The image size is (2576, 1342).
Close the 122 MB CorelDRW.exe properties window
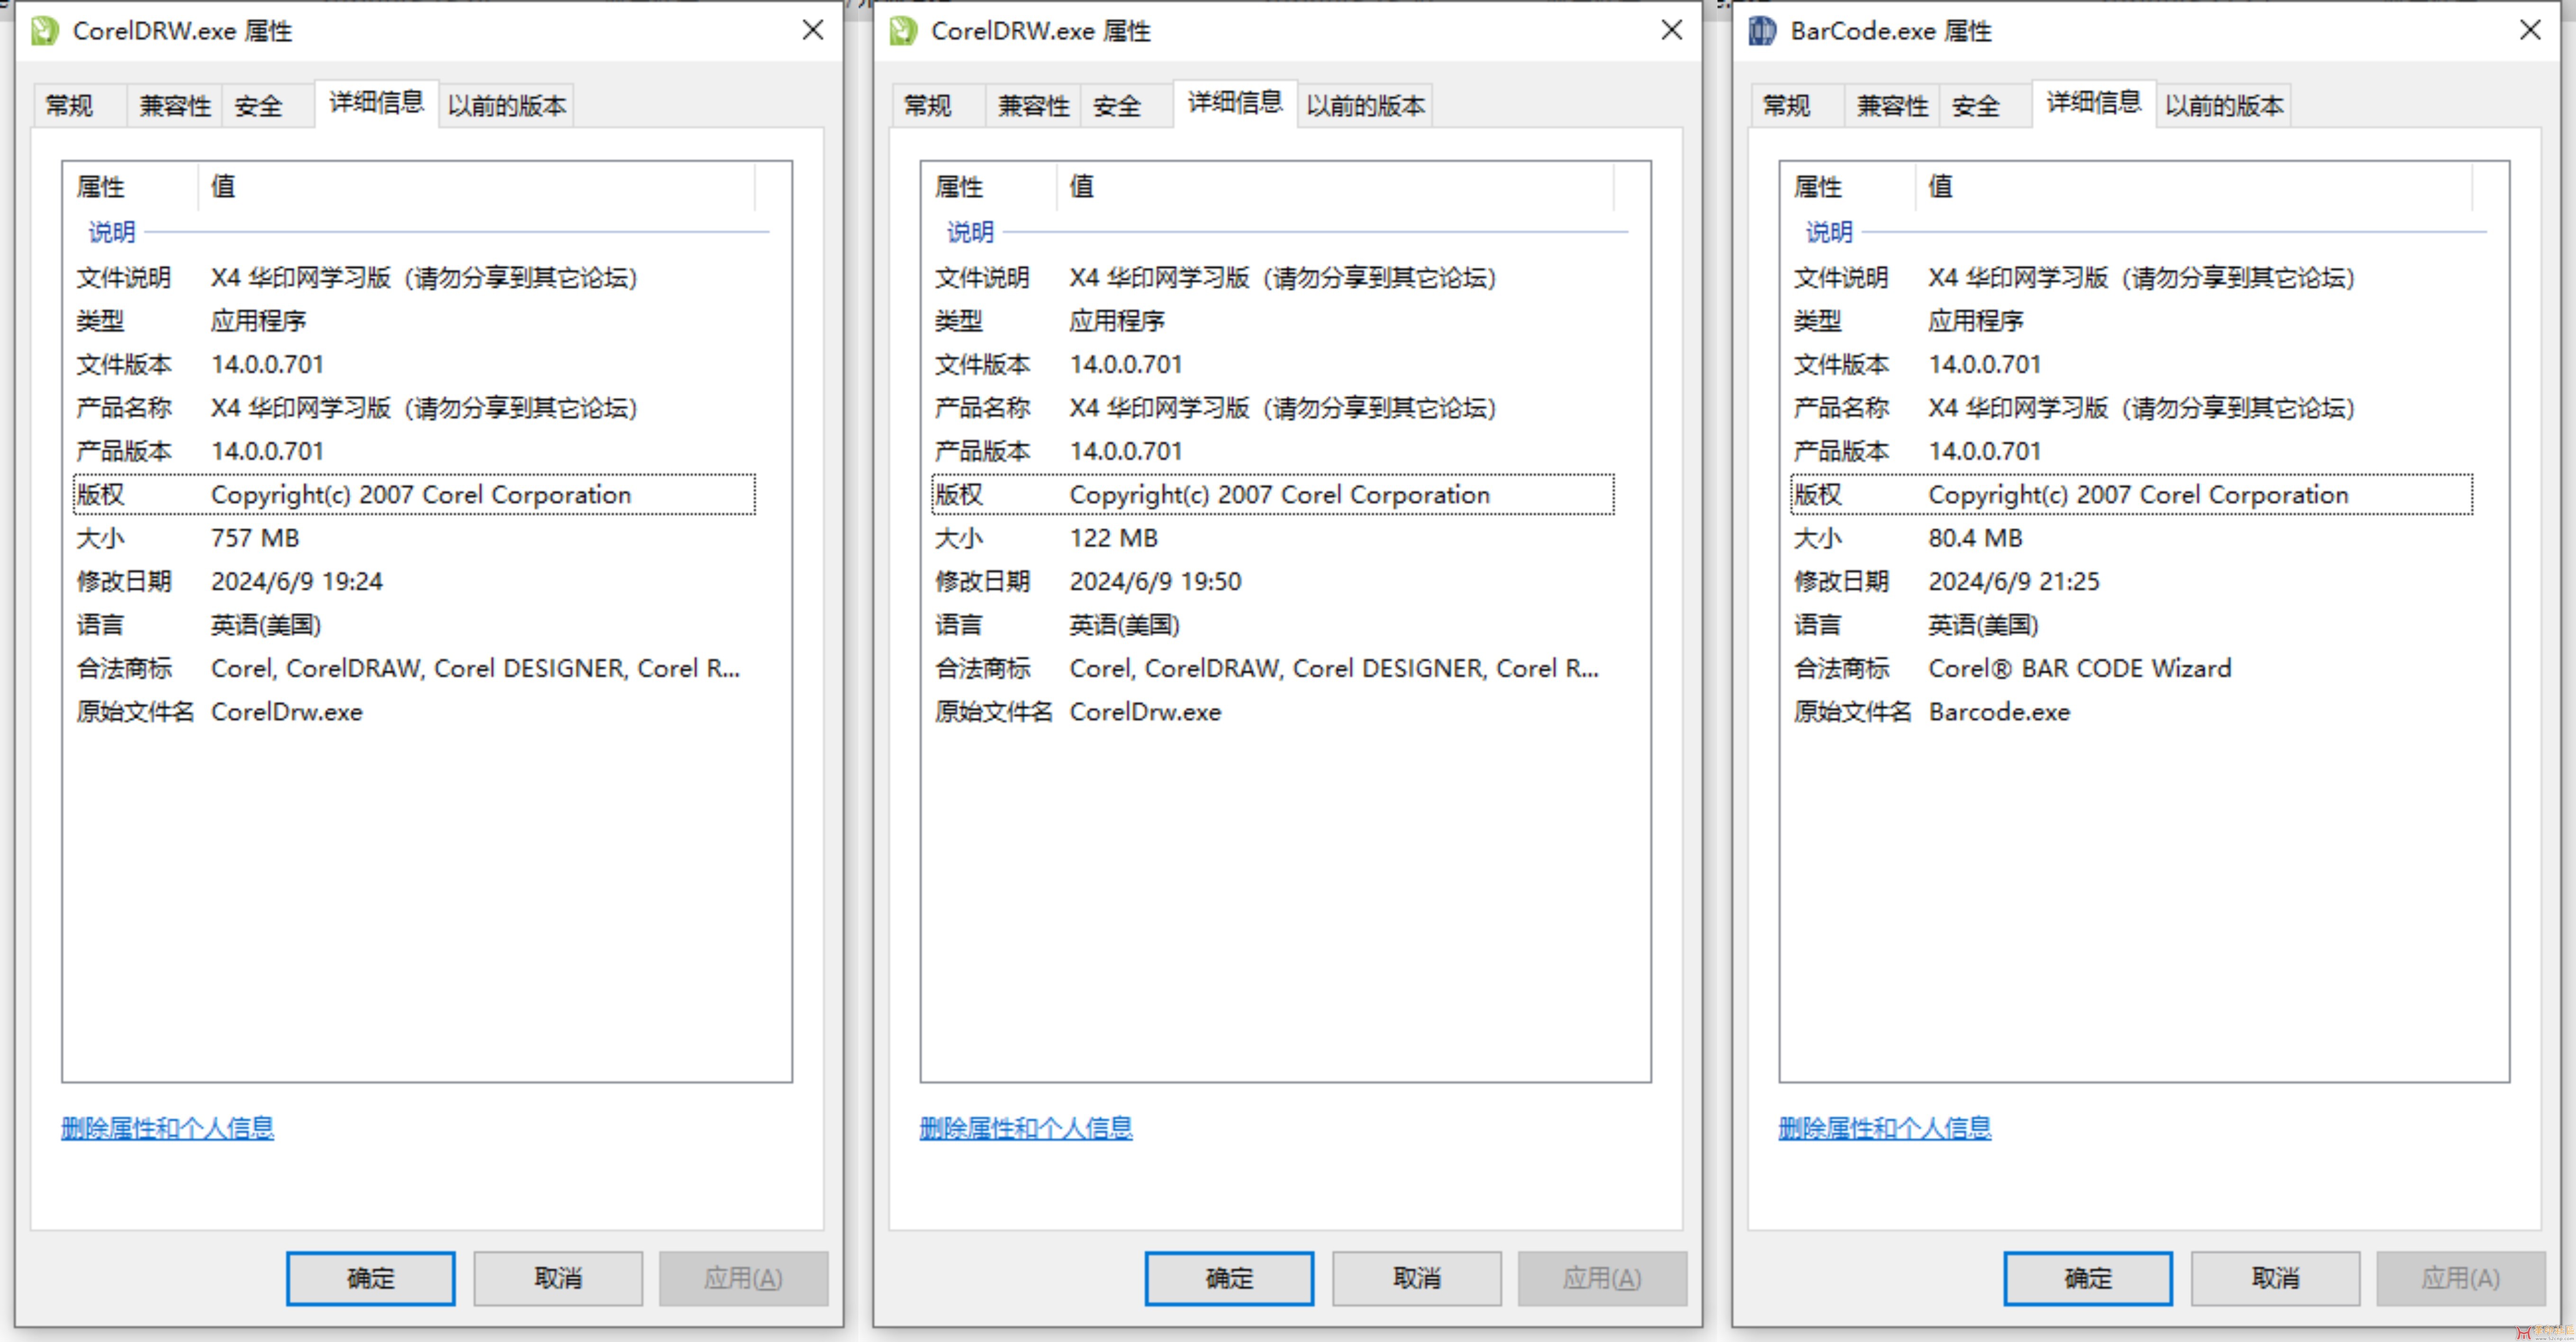tap(1672, 30)
